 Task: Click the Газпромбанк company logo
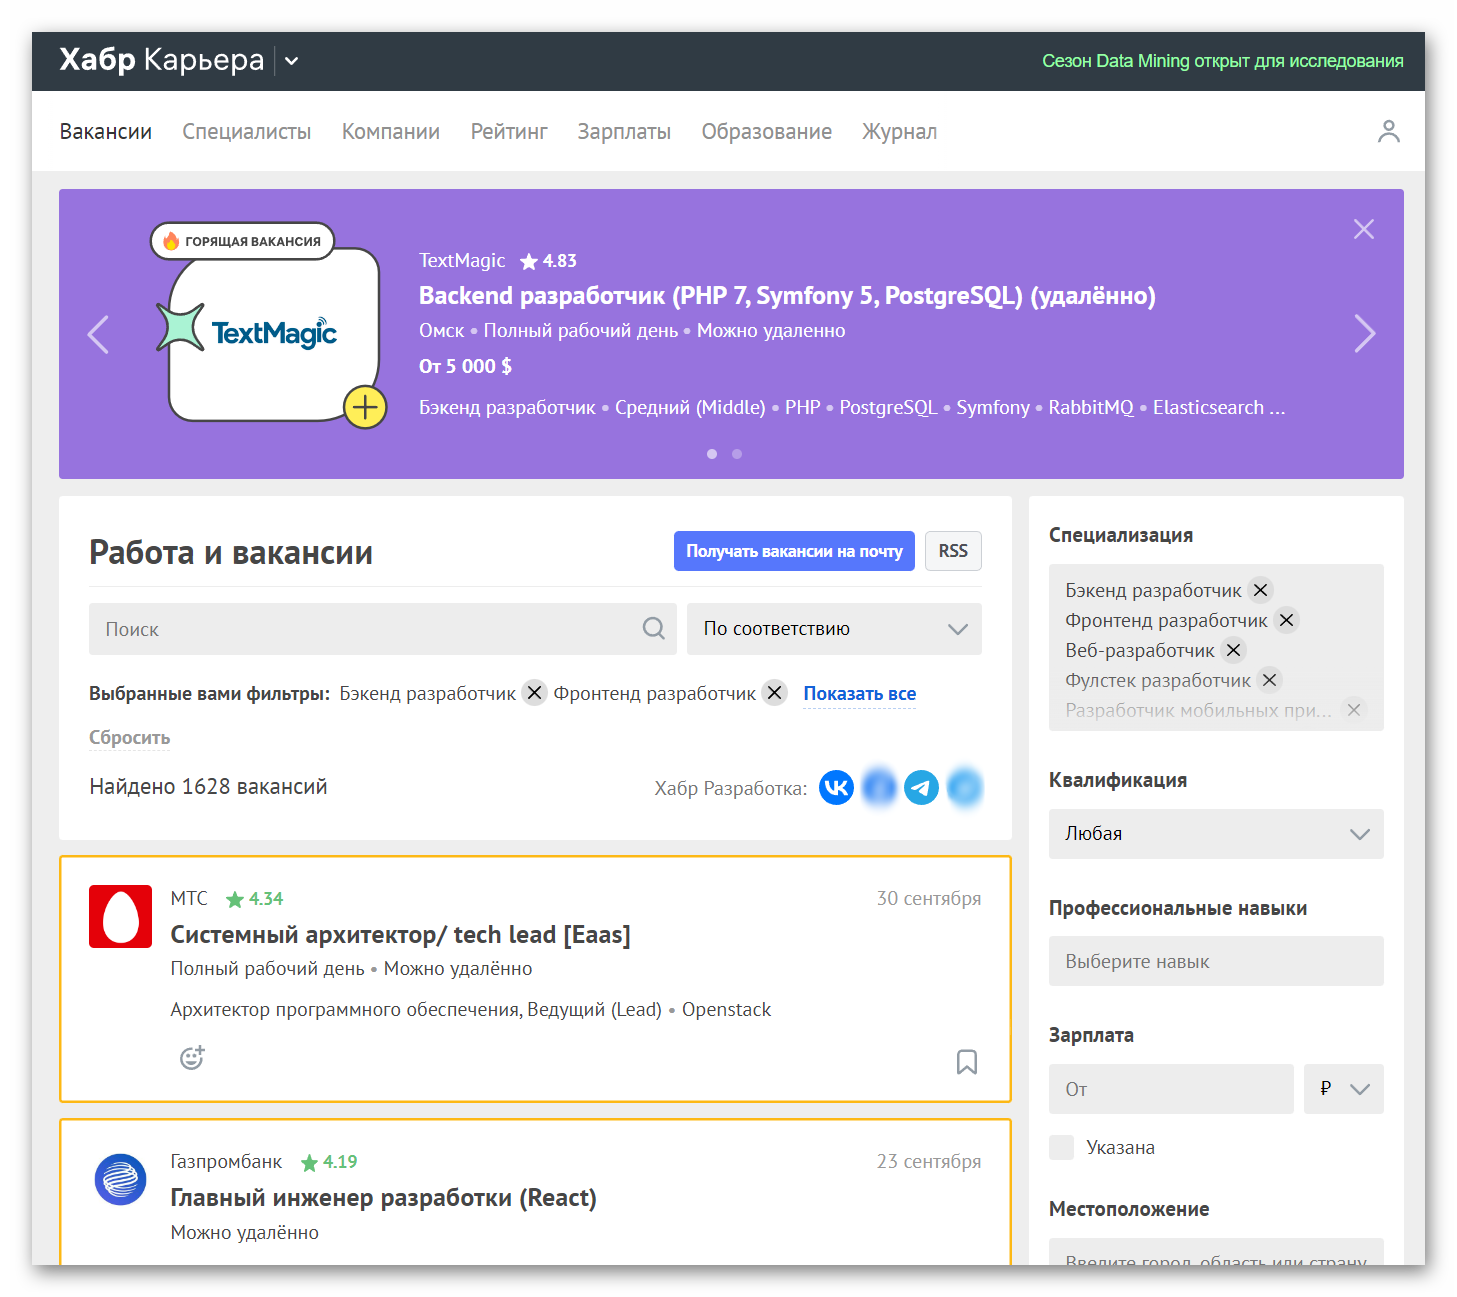pos(120,1179)
